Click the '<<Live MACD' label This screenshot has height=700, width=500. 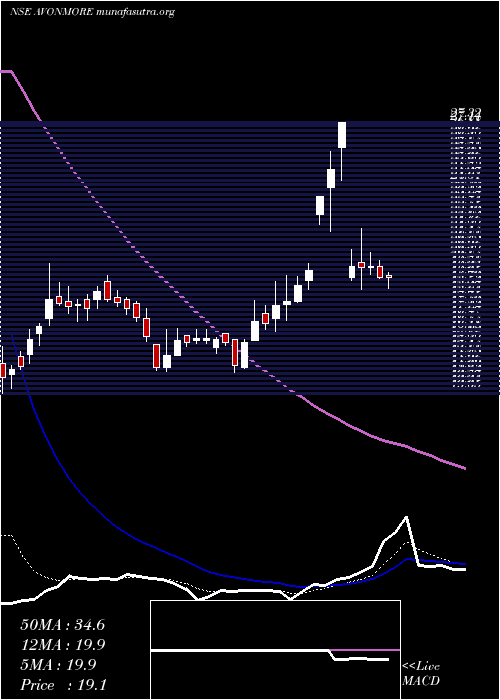421,674
